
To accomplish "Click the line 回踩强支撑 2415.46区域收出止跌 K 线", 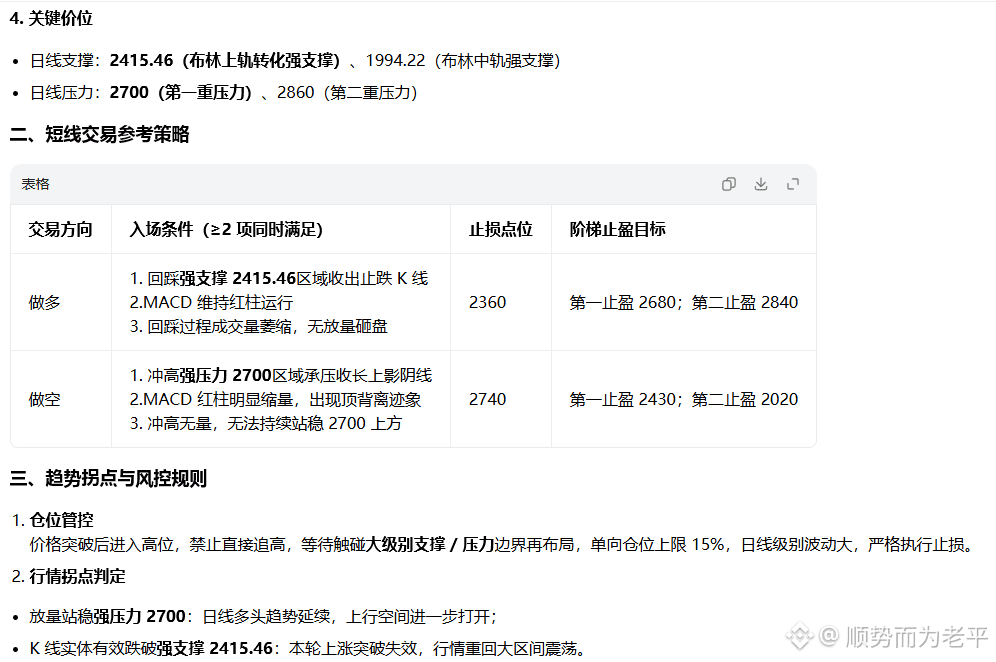I will pyautogui.click(x=279, y=278).
